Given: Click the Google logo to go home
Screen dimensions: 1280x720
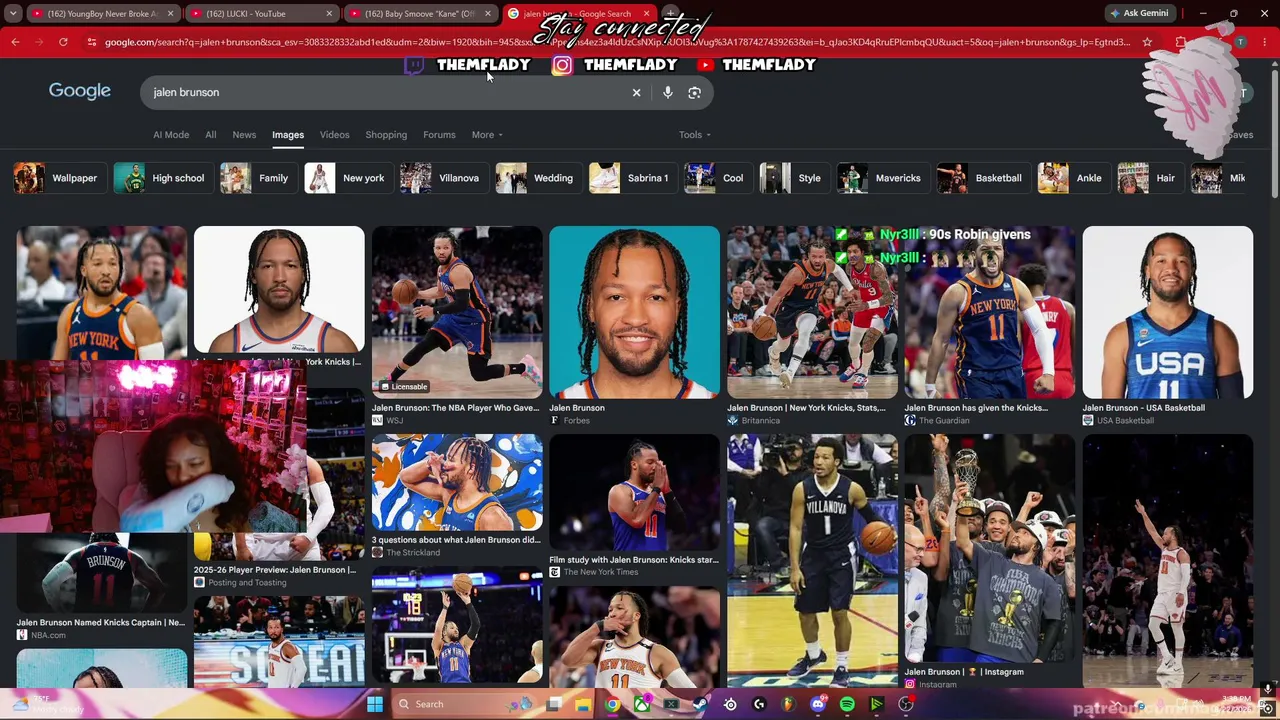Looking at the screenshot, I should pos(80,91).
